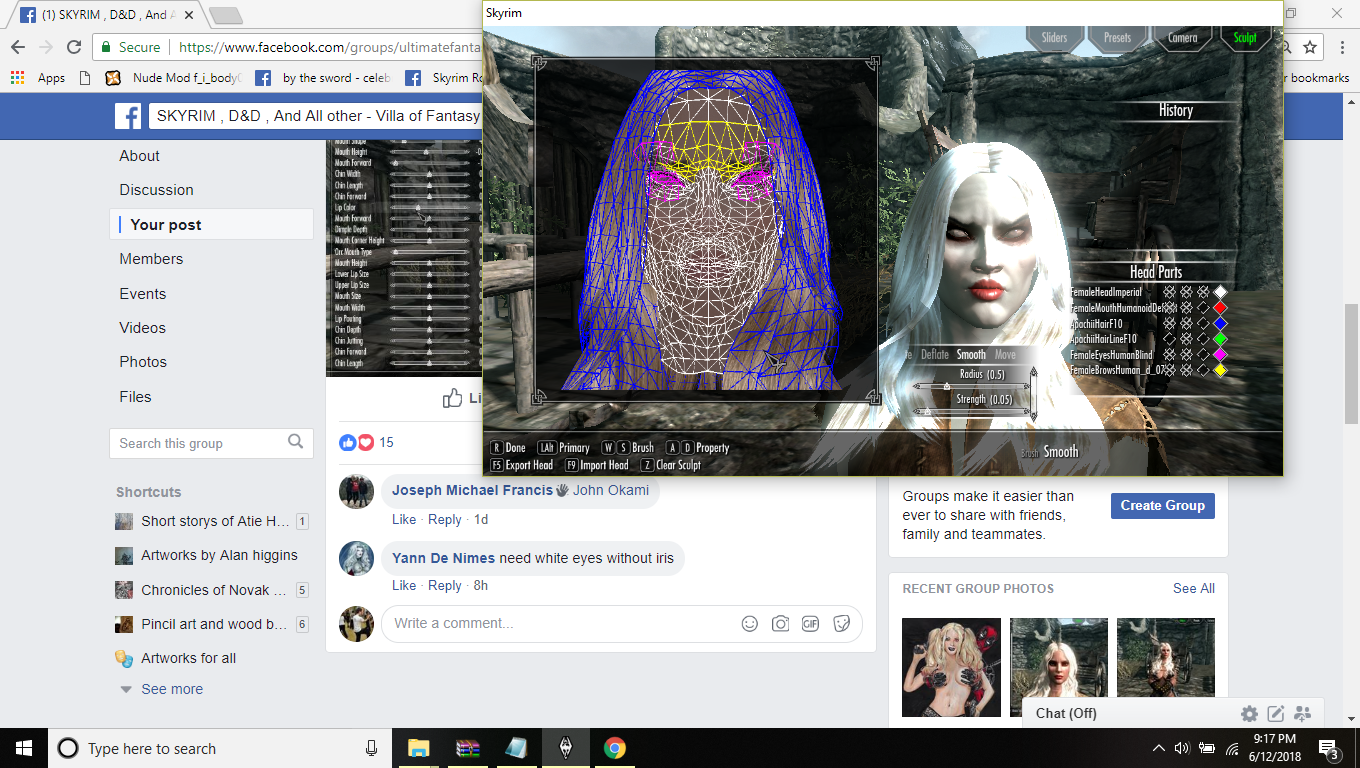This screenshot has height=768, width=1360.
Task: Click the GIF icon in comment box
Action: (811, 623)
